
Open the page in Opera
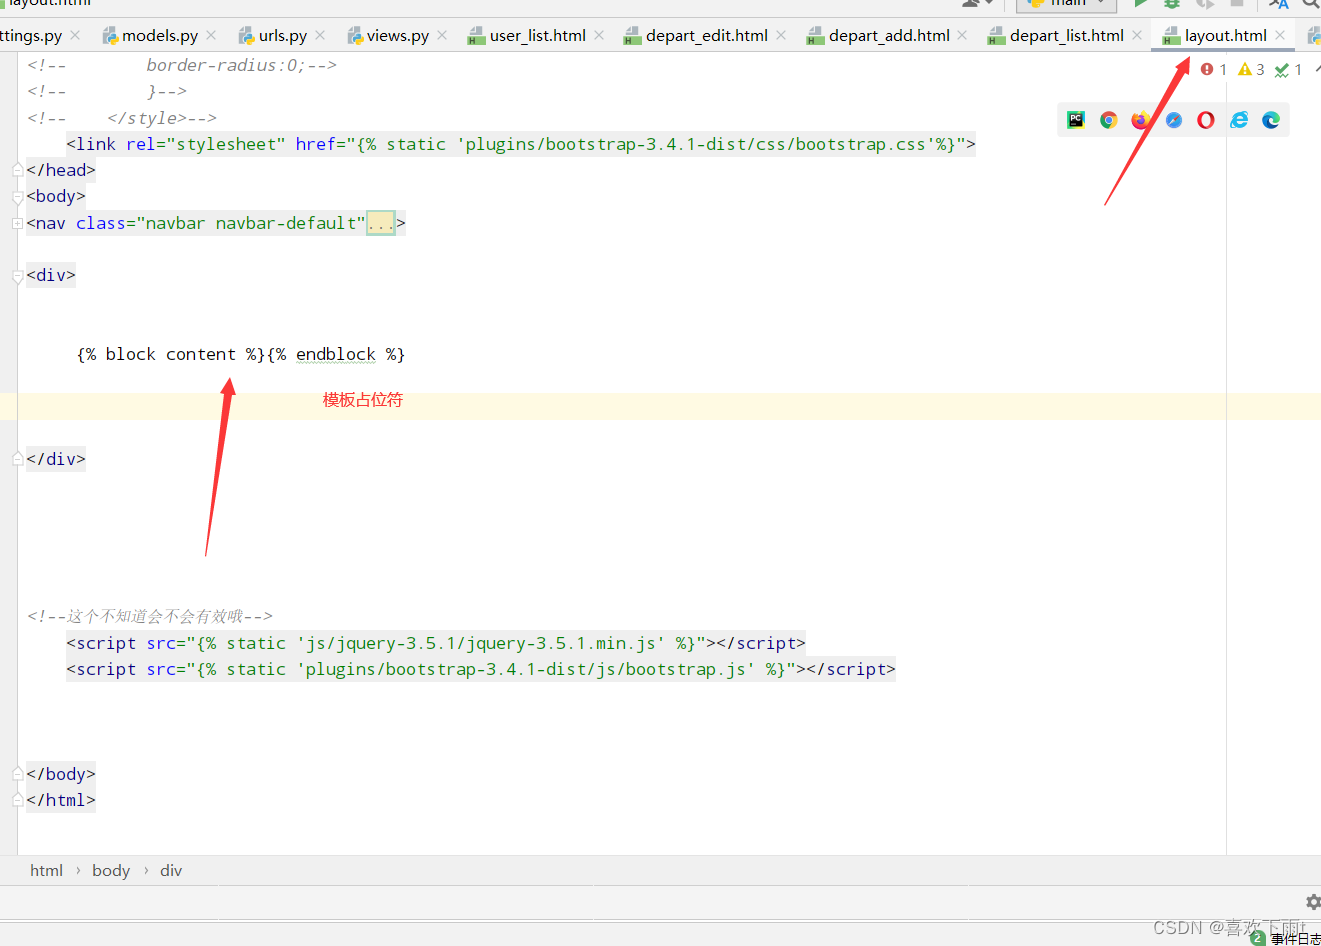click(1206, 120)
